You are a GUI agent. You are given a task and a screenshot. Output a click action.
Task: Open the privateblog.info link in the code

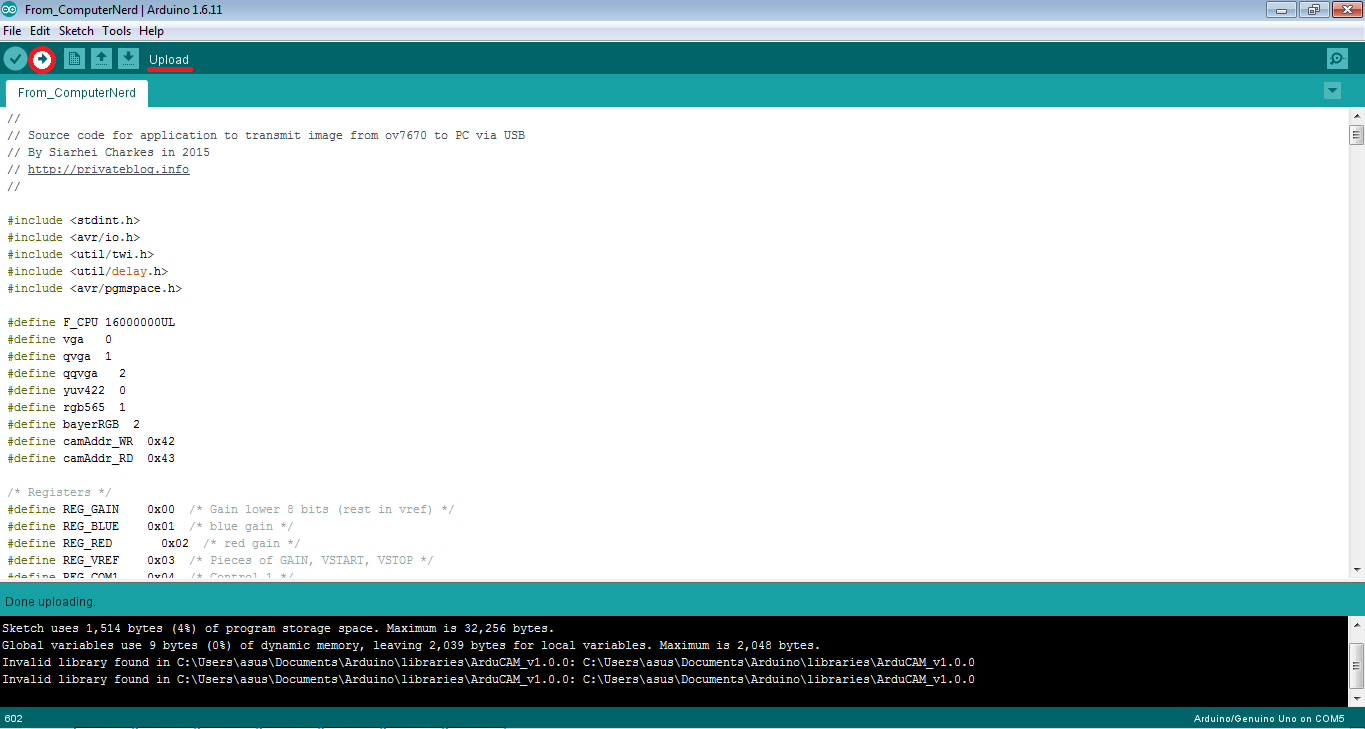(108, 168)
